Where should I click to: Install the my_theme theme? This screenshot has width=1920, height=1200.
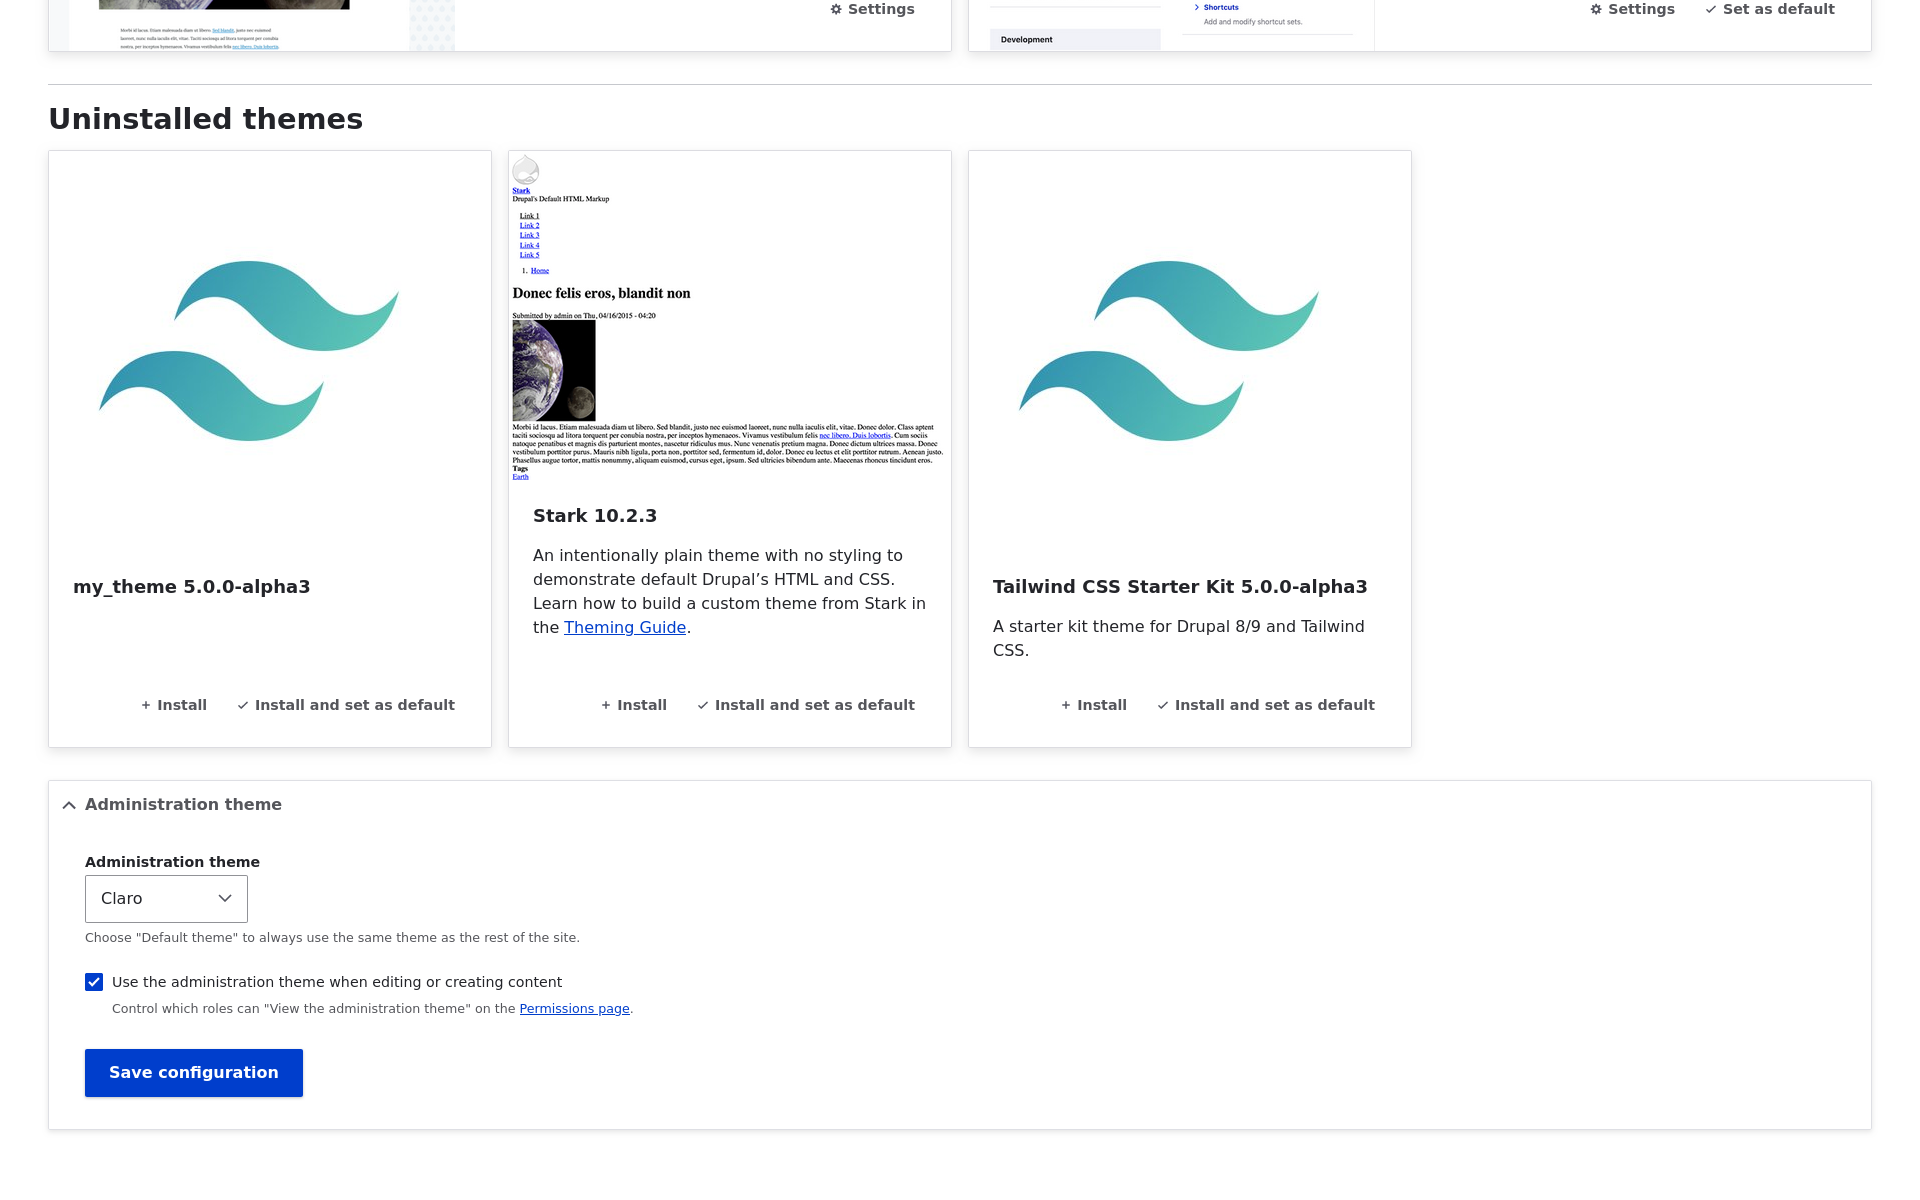pos(174,705)
